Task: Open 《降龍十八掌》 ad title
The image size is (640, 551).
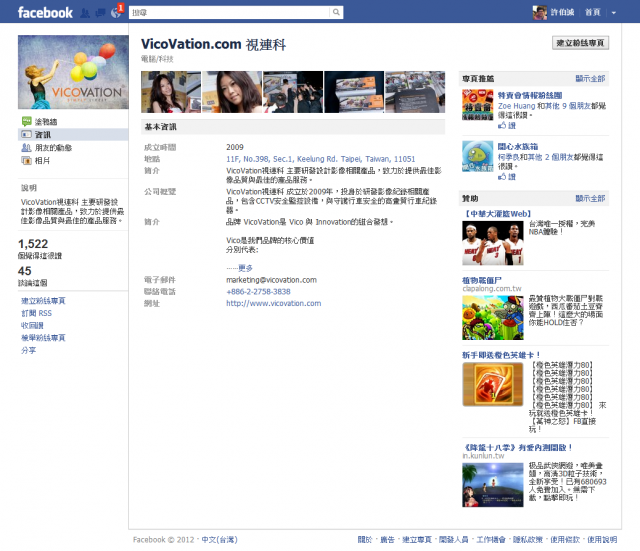Action: (x=518, y=447)
